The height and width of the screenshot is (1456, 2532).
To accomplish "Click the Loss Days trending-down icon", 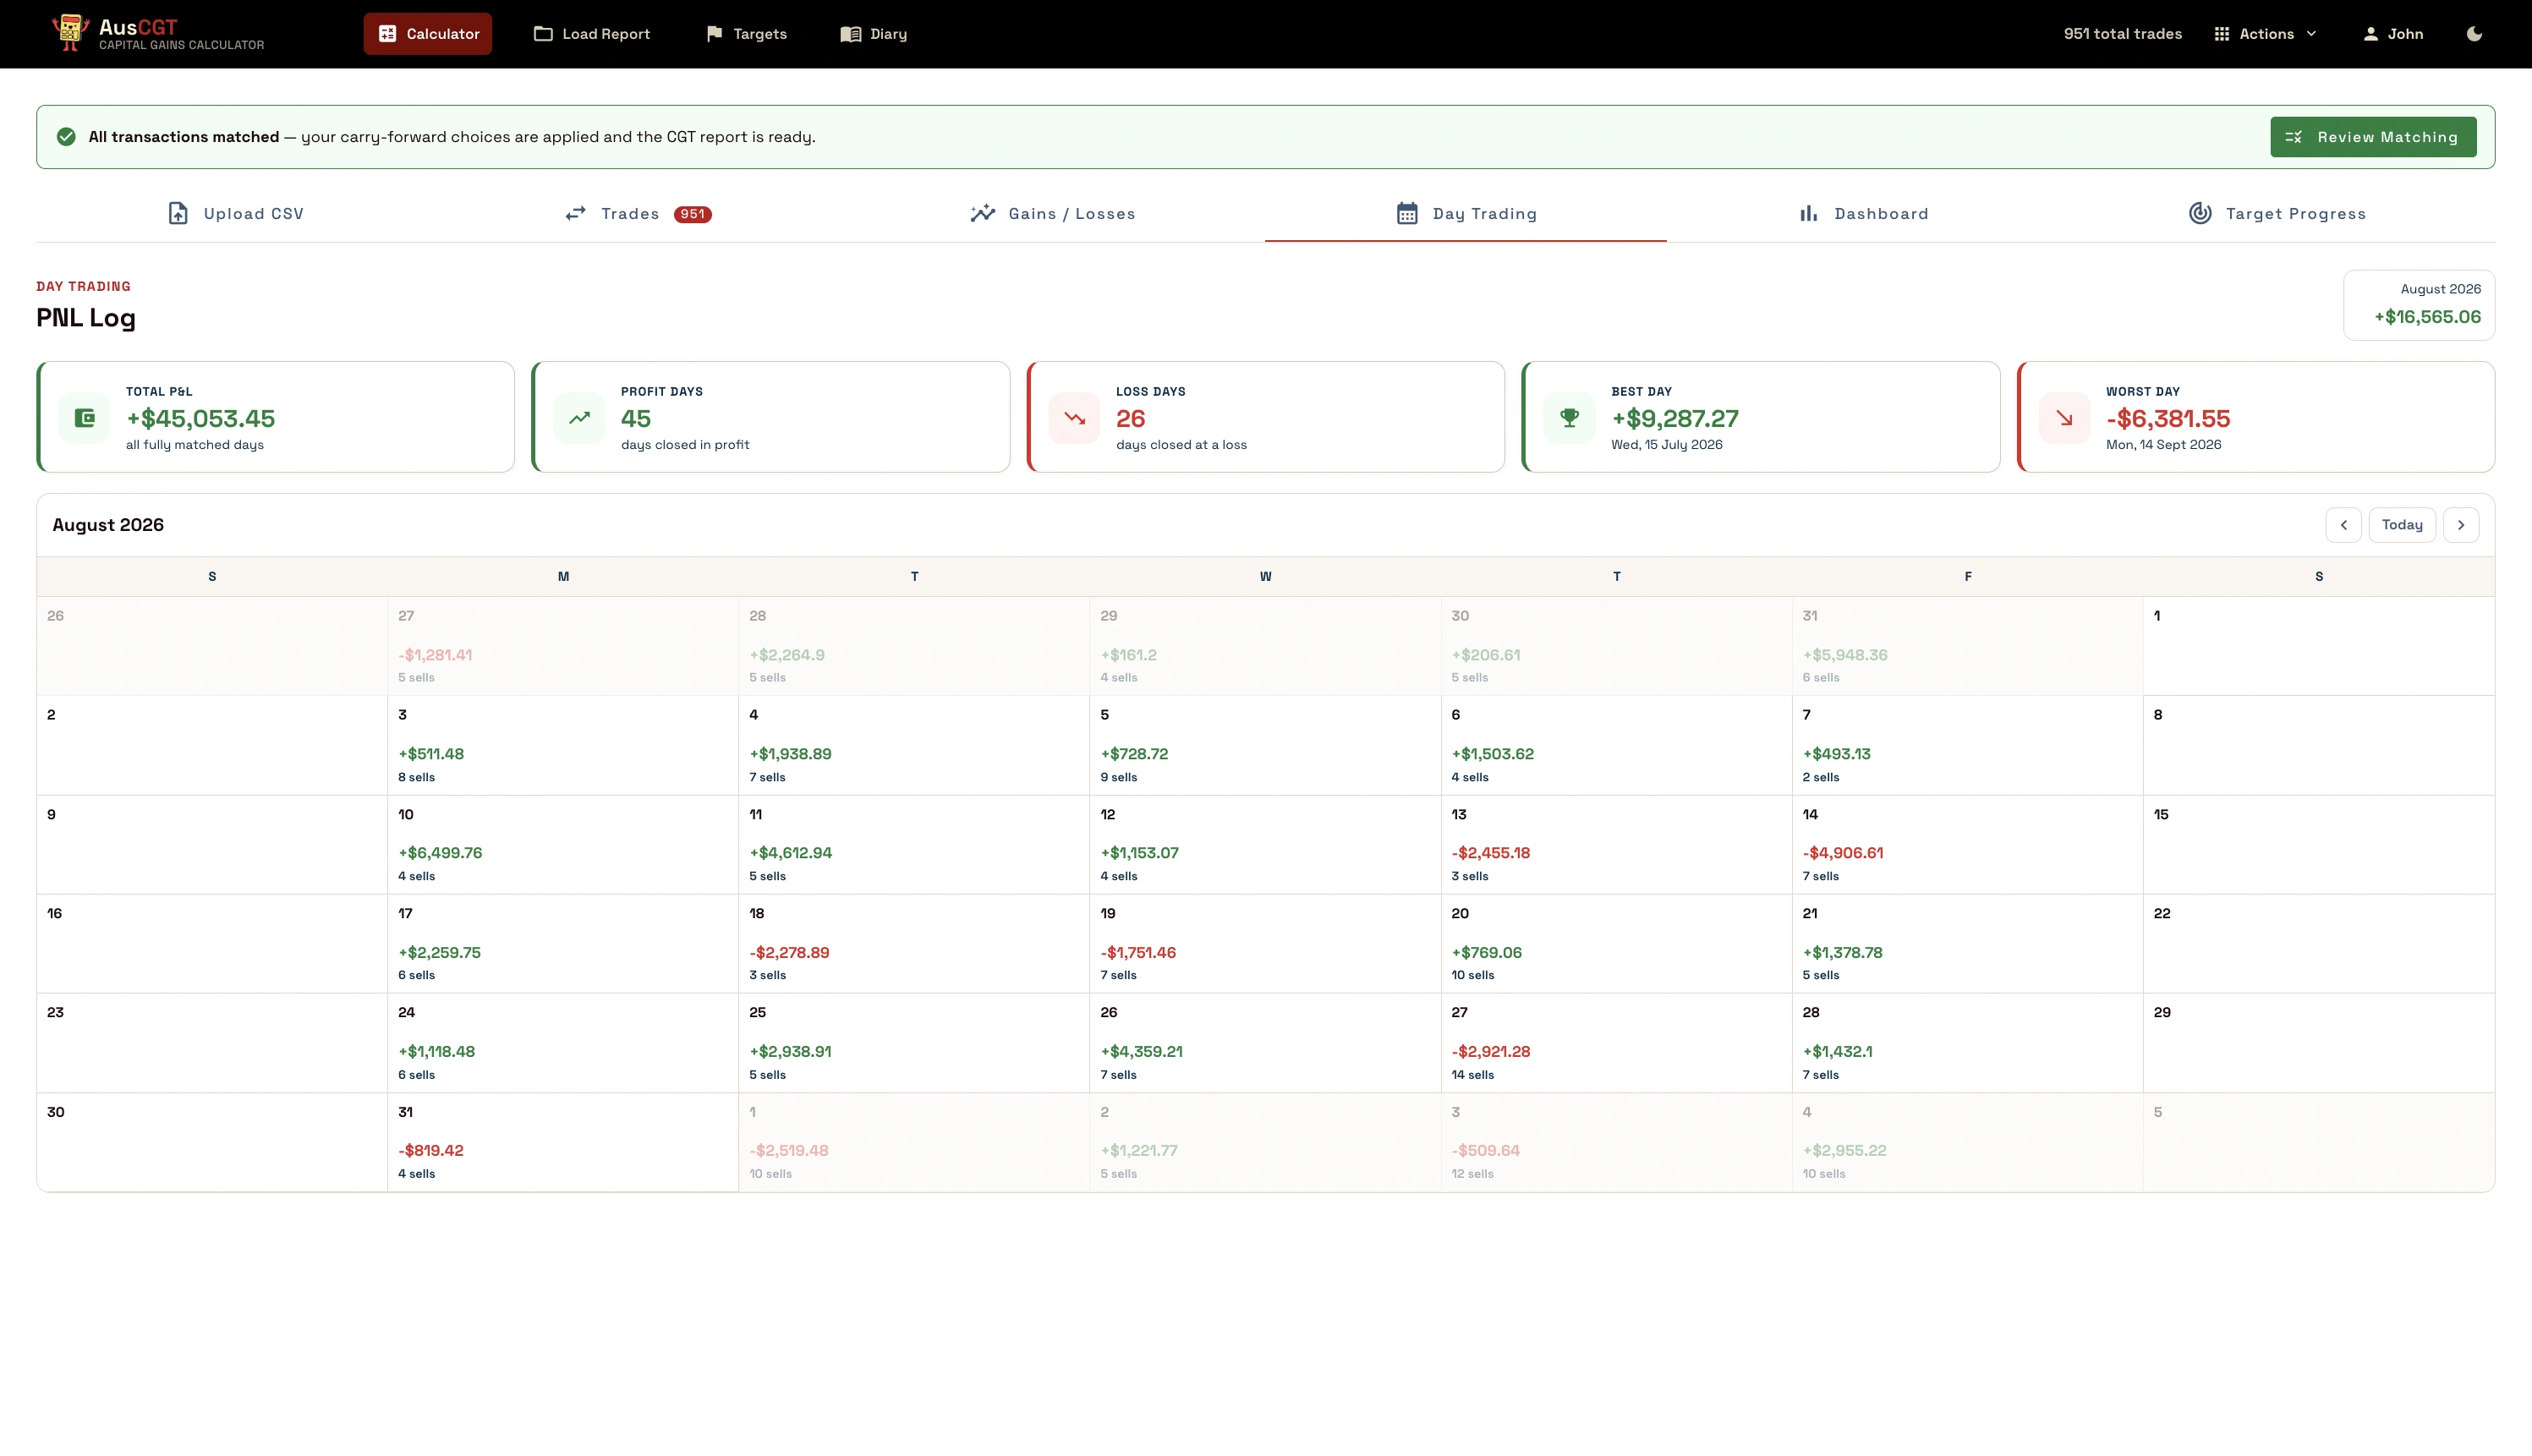I will [x=1075, y=418].
